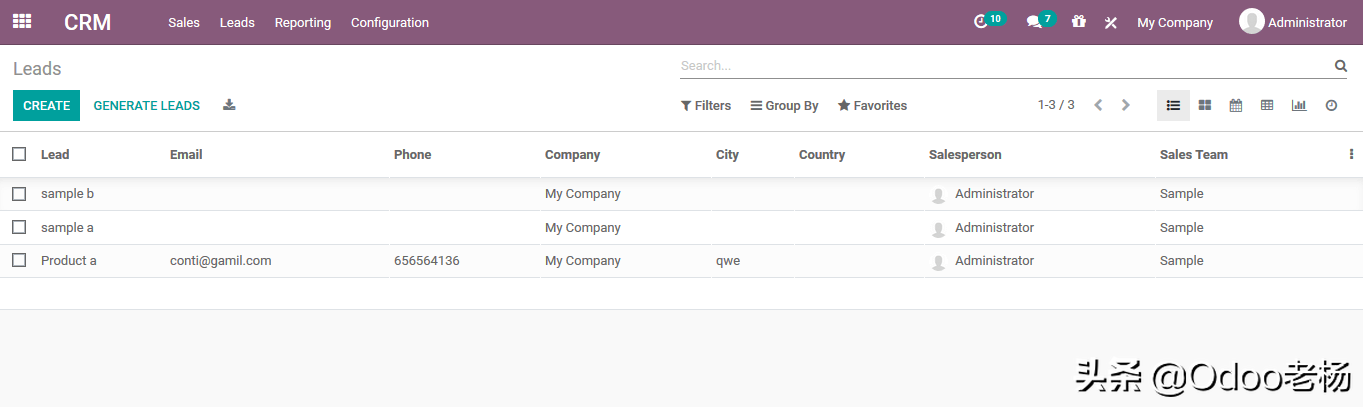Switch to Pivot table view
Screen dimensions: 1365x407
pos(1267,105)
